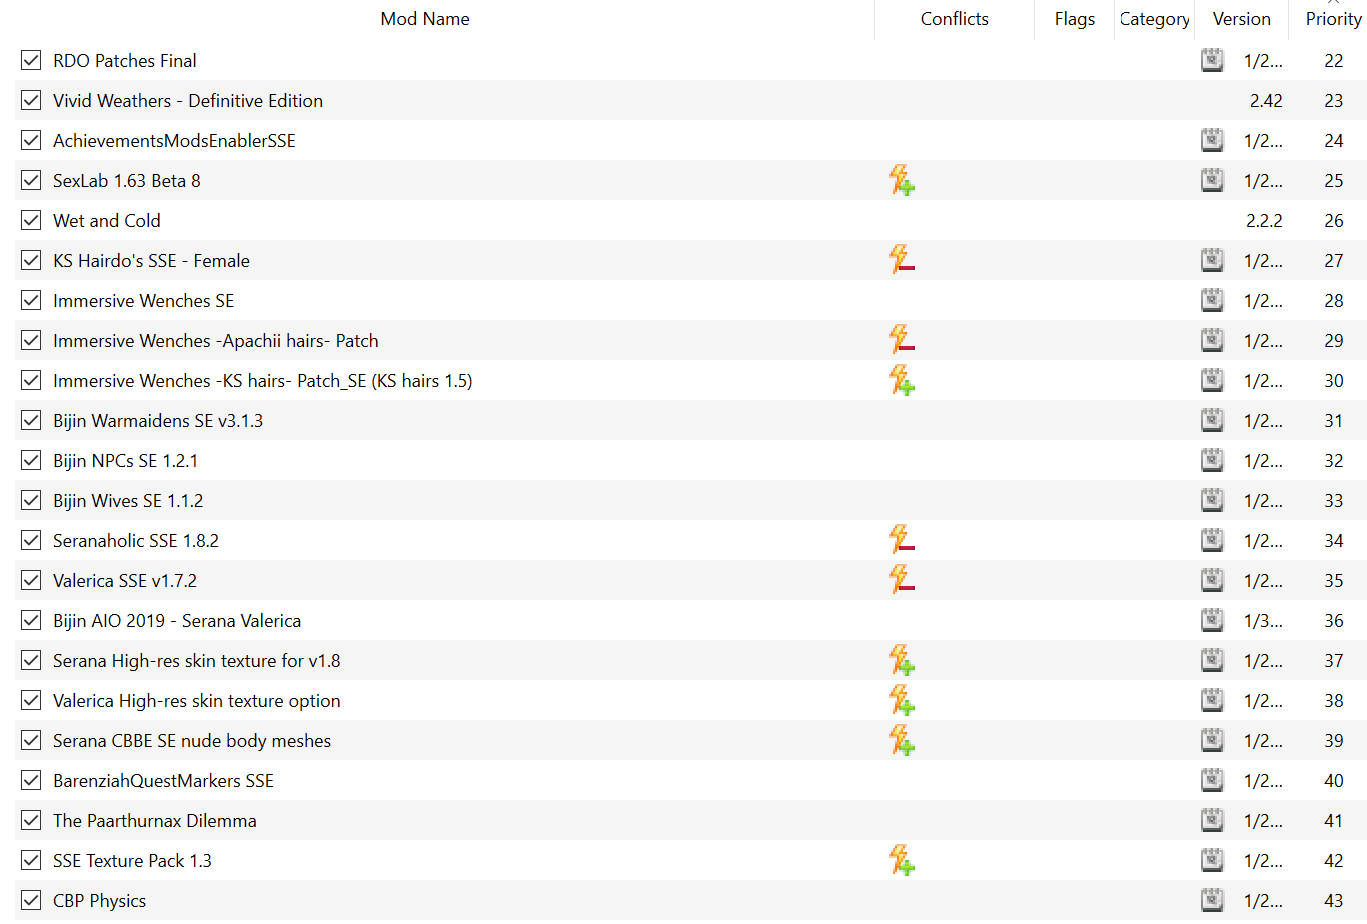The height and width of the screenshot is (924, 1367).
Task: Select Valerica High-res skin texture option name
Action: [197, 701]
